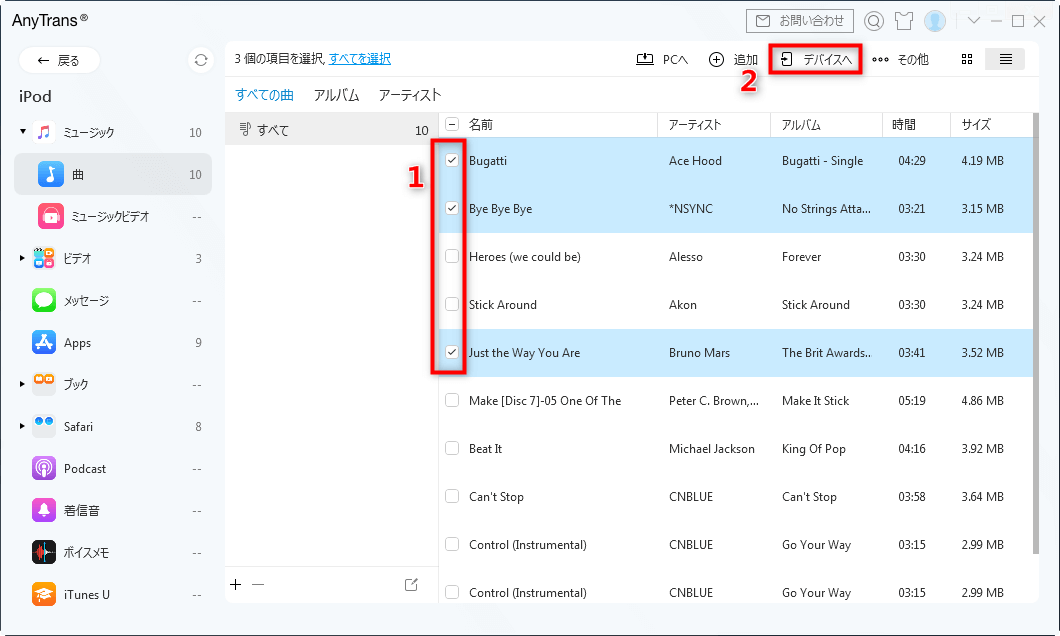The width and height of the screenshot is (1060, 636).
Task: Open the Books (ブック) sidebar icon
Action: pyautogui.click(x=44, y=384)
